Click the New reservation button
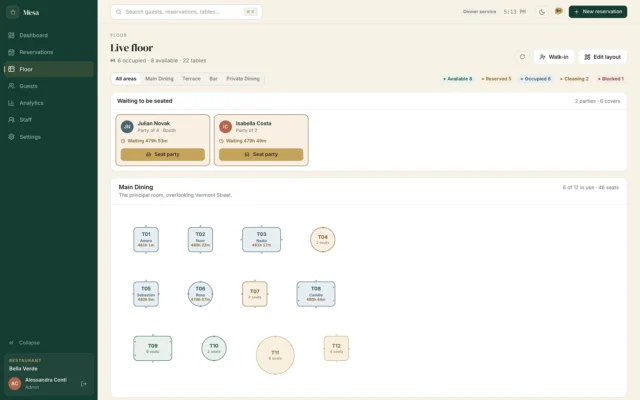This screenshot has height=400, width=640. point(598,12)
